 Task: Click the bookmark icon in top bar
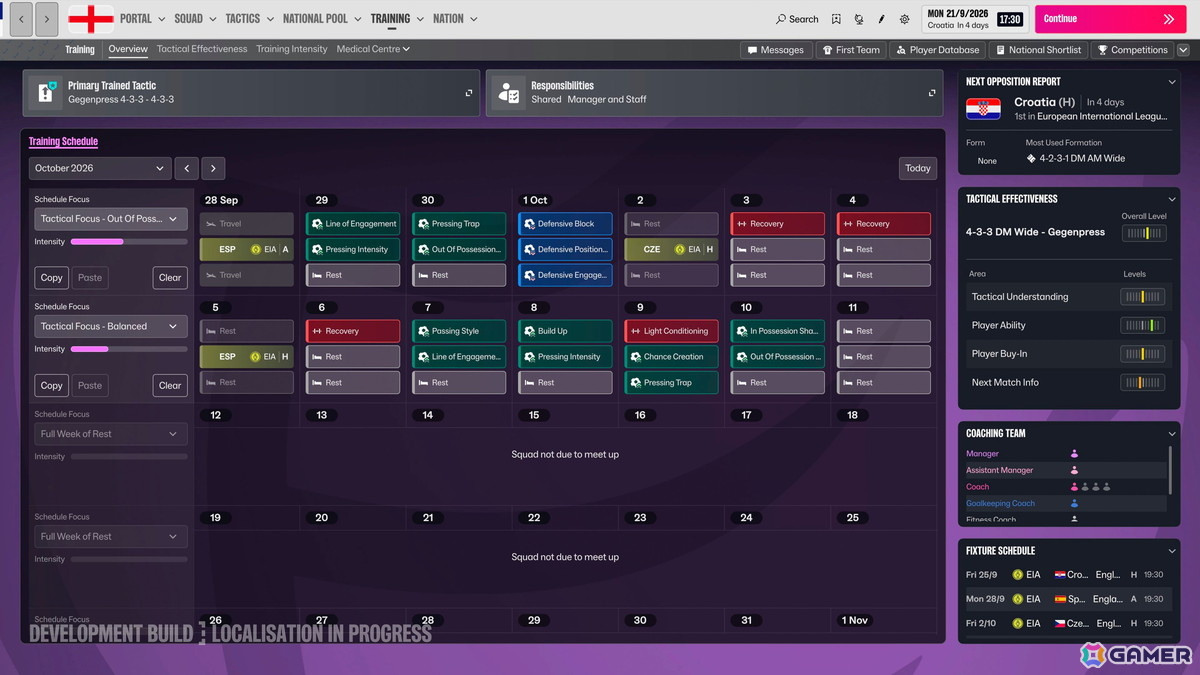click(836, 19)
